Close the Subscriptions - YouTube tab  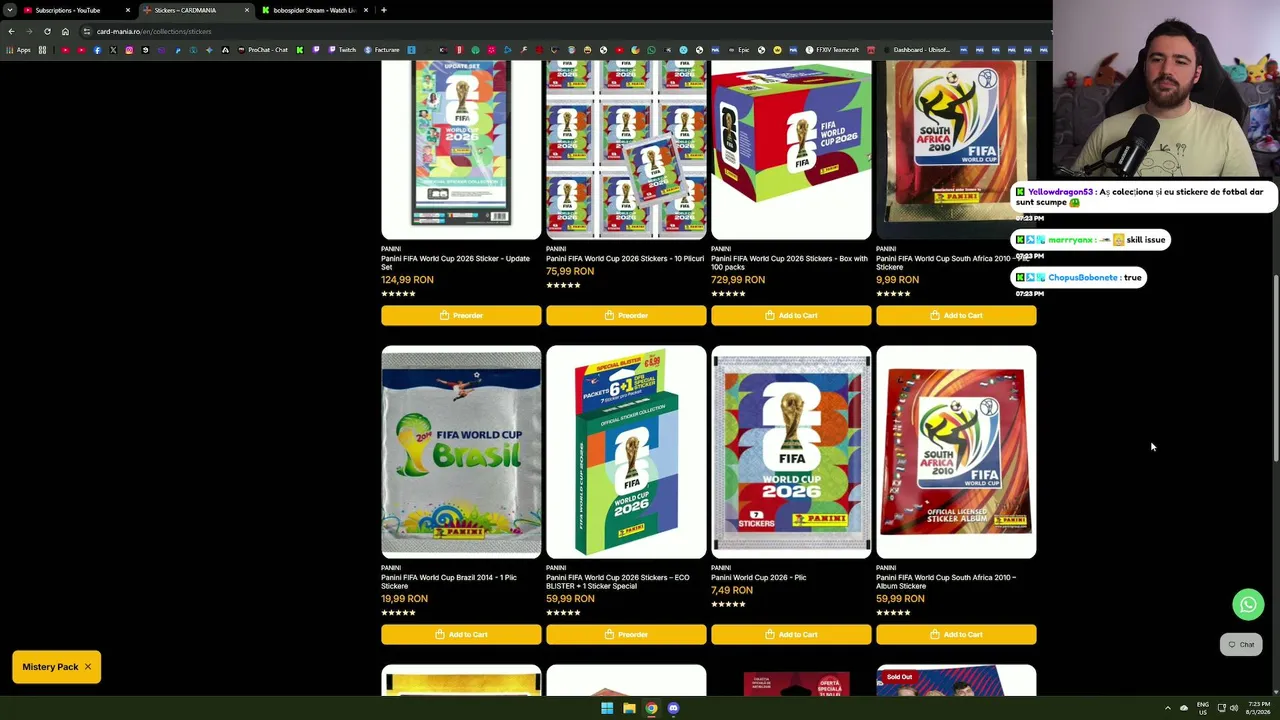point(128,10)
